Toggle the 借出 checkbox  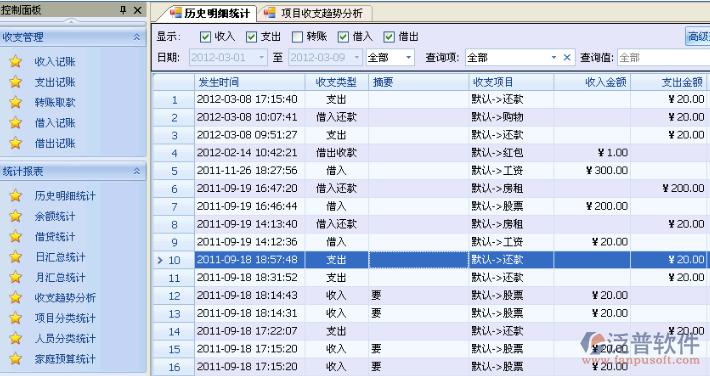coord(389,37)
